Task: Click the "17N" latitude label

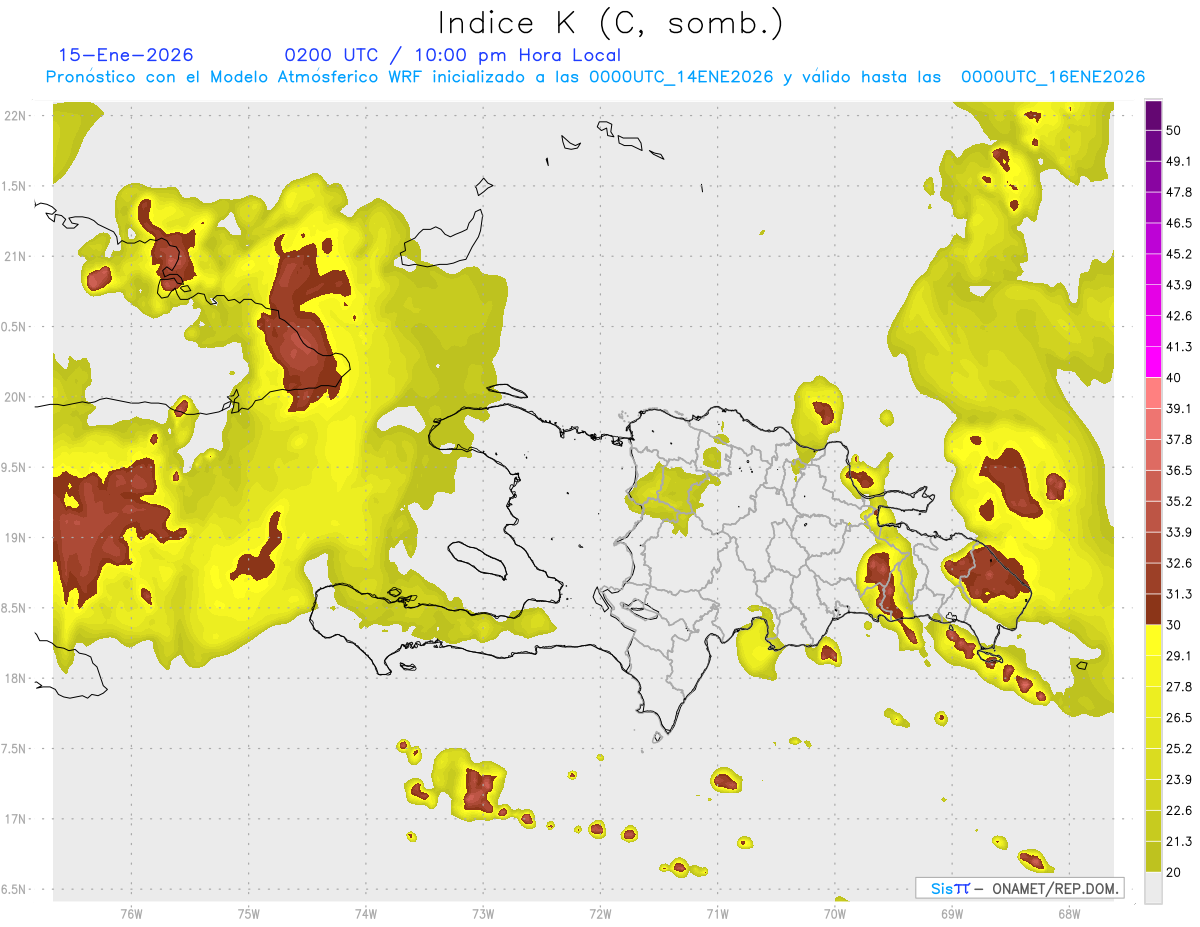Action: pyautogui.click(x=16, y=819)
